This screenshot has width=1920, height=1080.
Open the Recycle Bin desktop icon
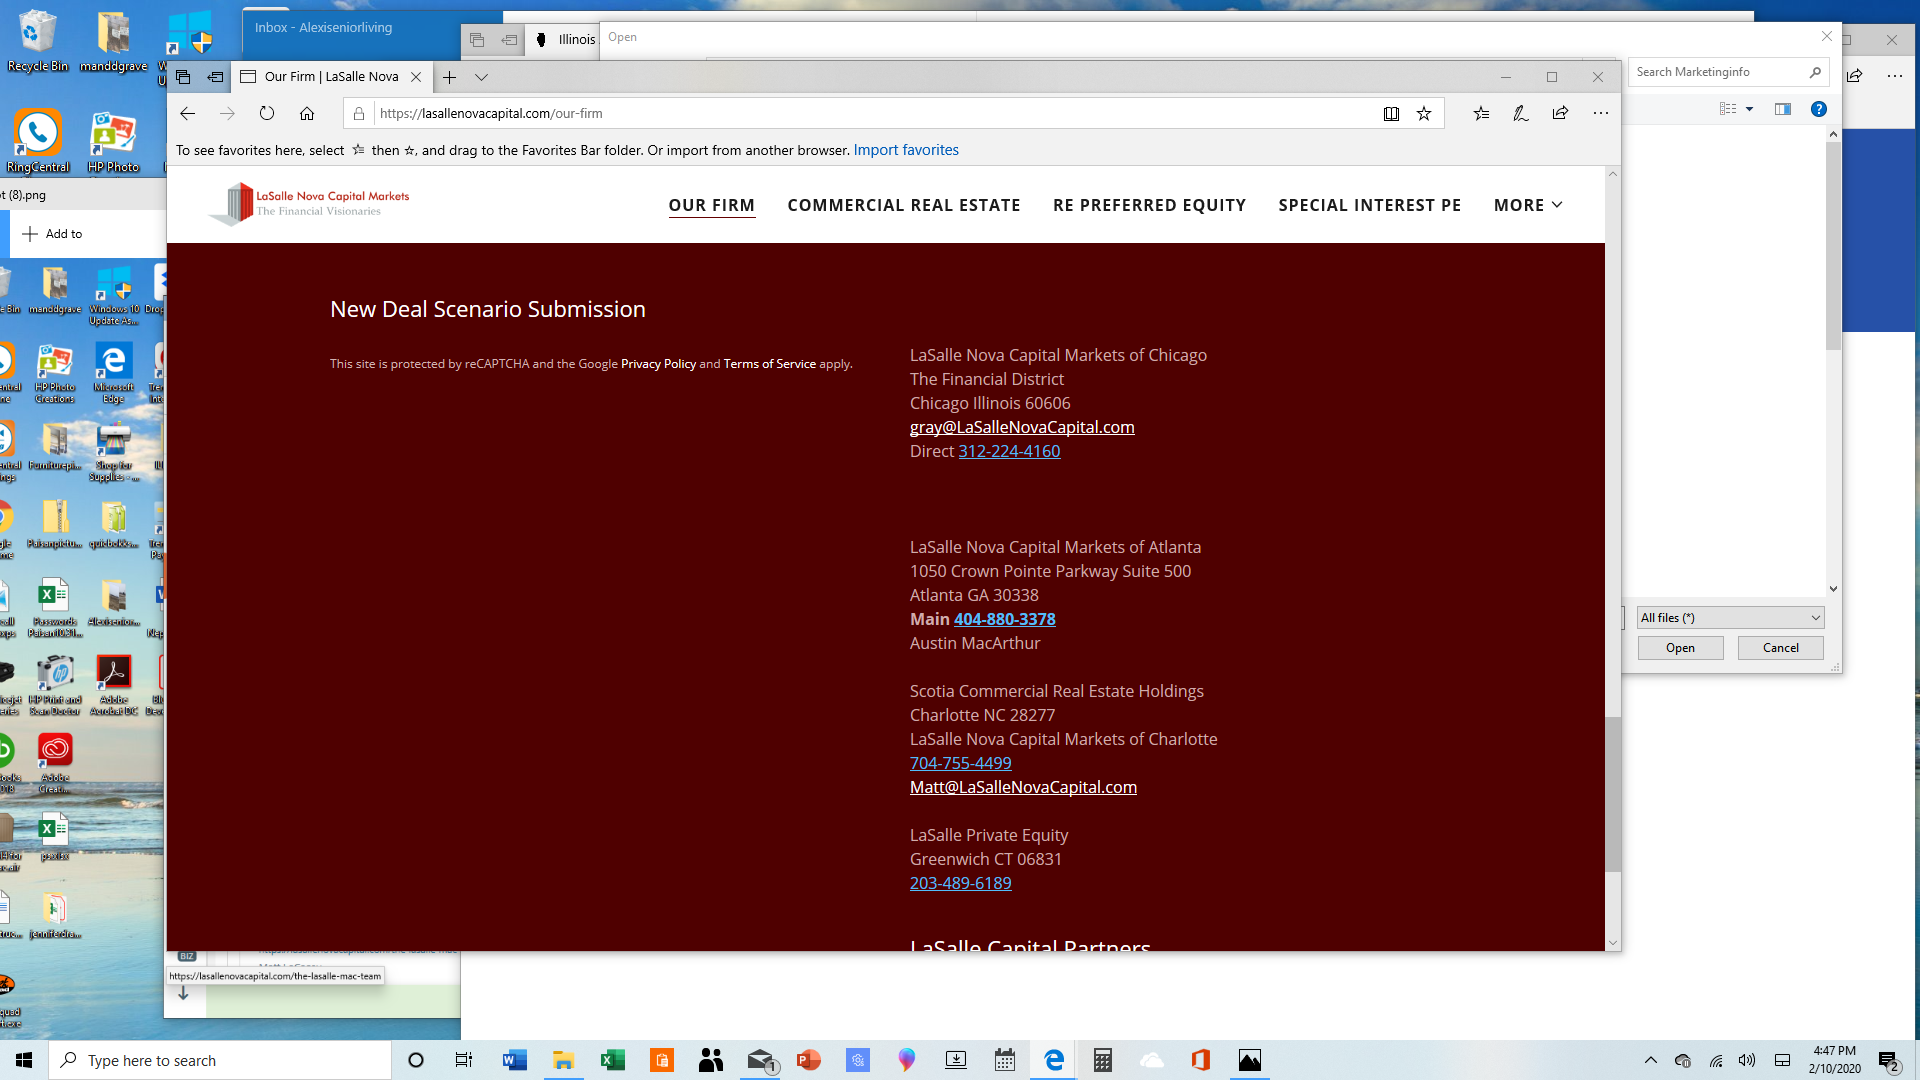[38, 41]
